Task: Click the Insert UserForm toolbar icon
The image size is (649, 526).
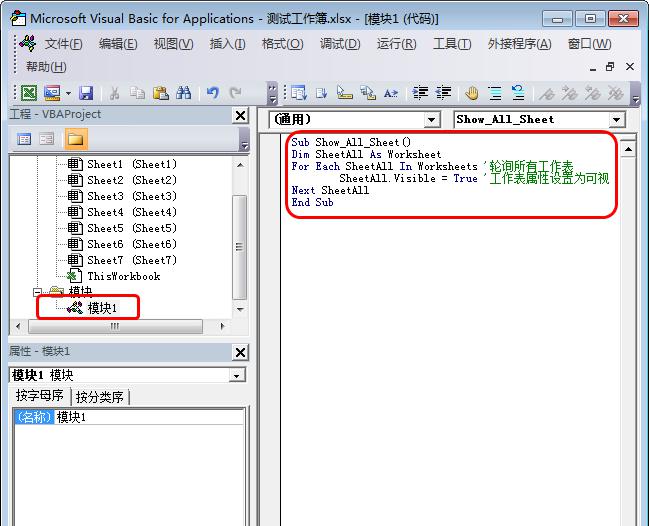Action: 52,93
